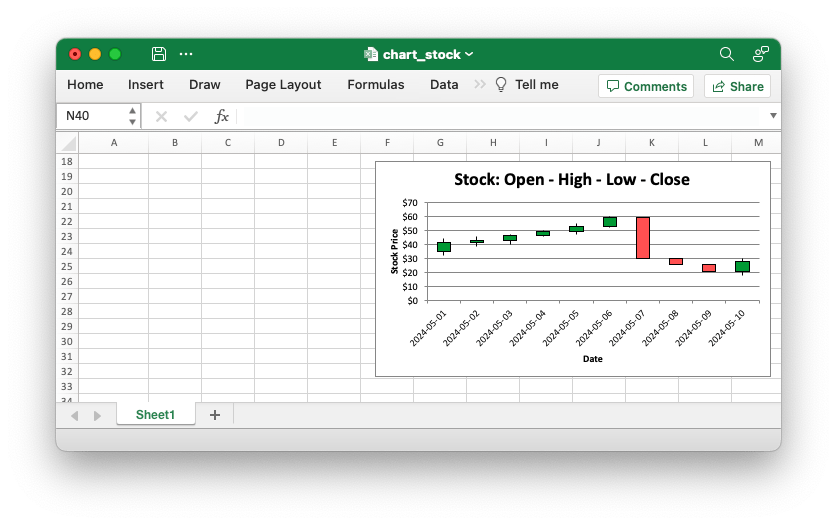
Task: Open the Data tab
Action: click(444, 85)
